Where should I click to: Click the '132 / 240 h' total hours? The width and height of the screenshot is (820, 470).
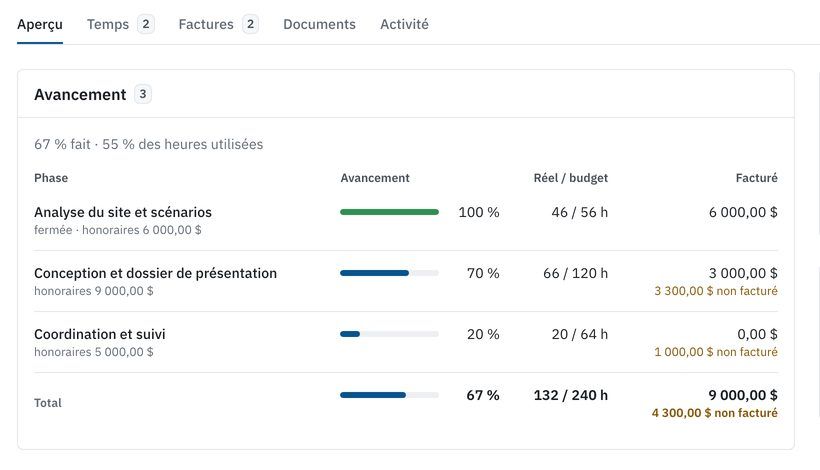tap(571, 395)
